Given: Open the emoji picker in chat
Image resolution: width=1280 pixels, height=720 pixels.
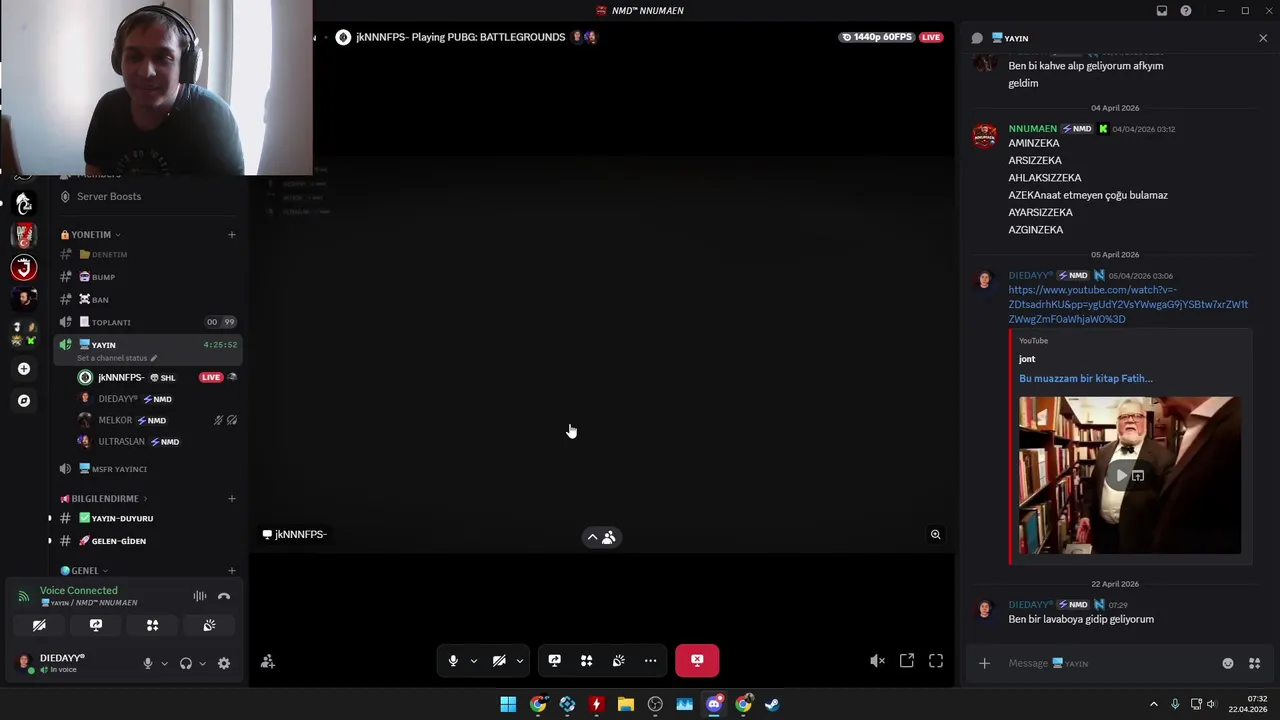Looking at the screenshot, I should [x=1228, y=664].
